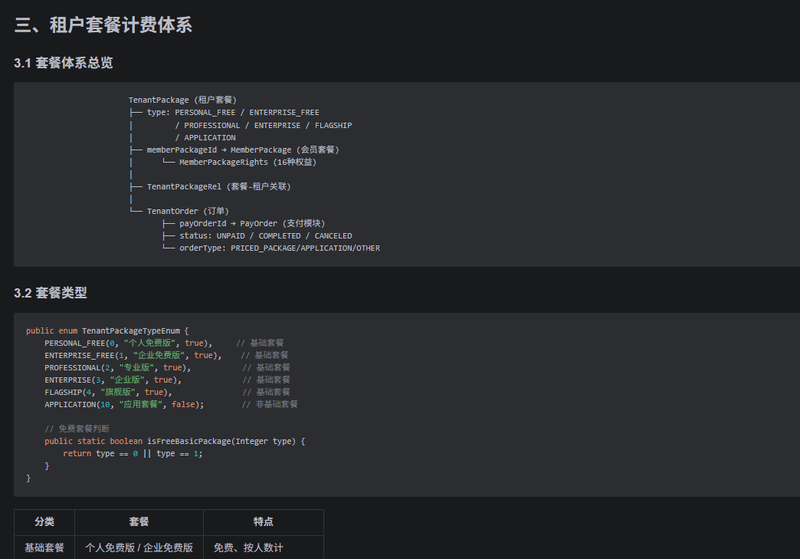Viewport: 800px width, 559px height.
Task: Click the // 免费套餐判断 comment
Action: (x=77, y=428)
